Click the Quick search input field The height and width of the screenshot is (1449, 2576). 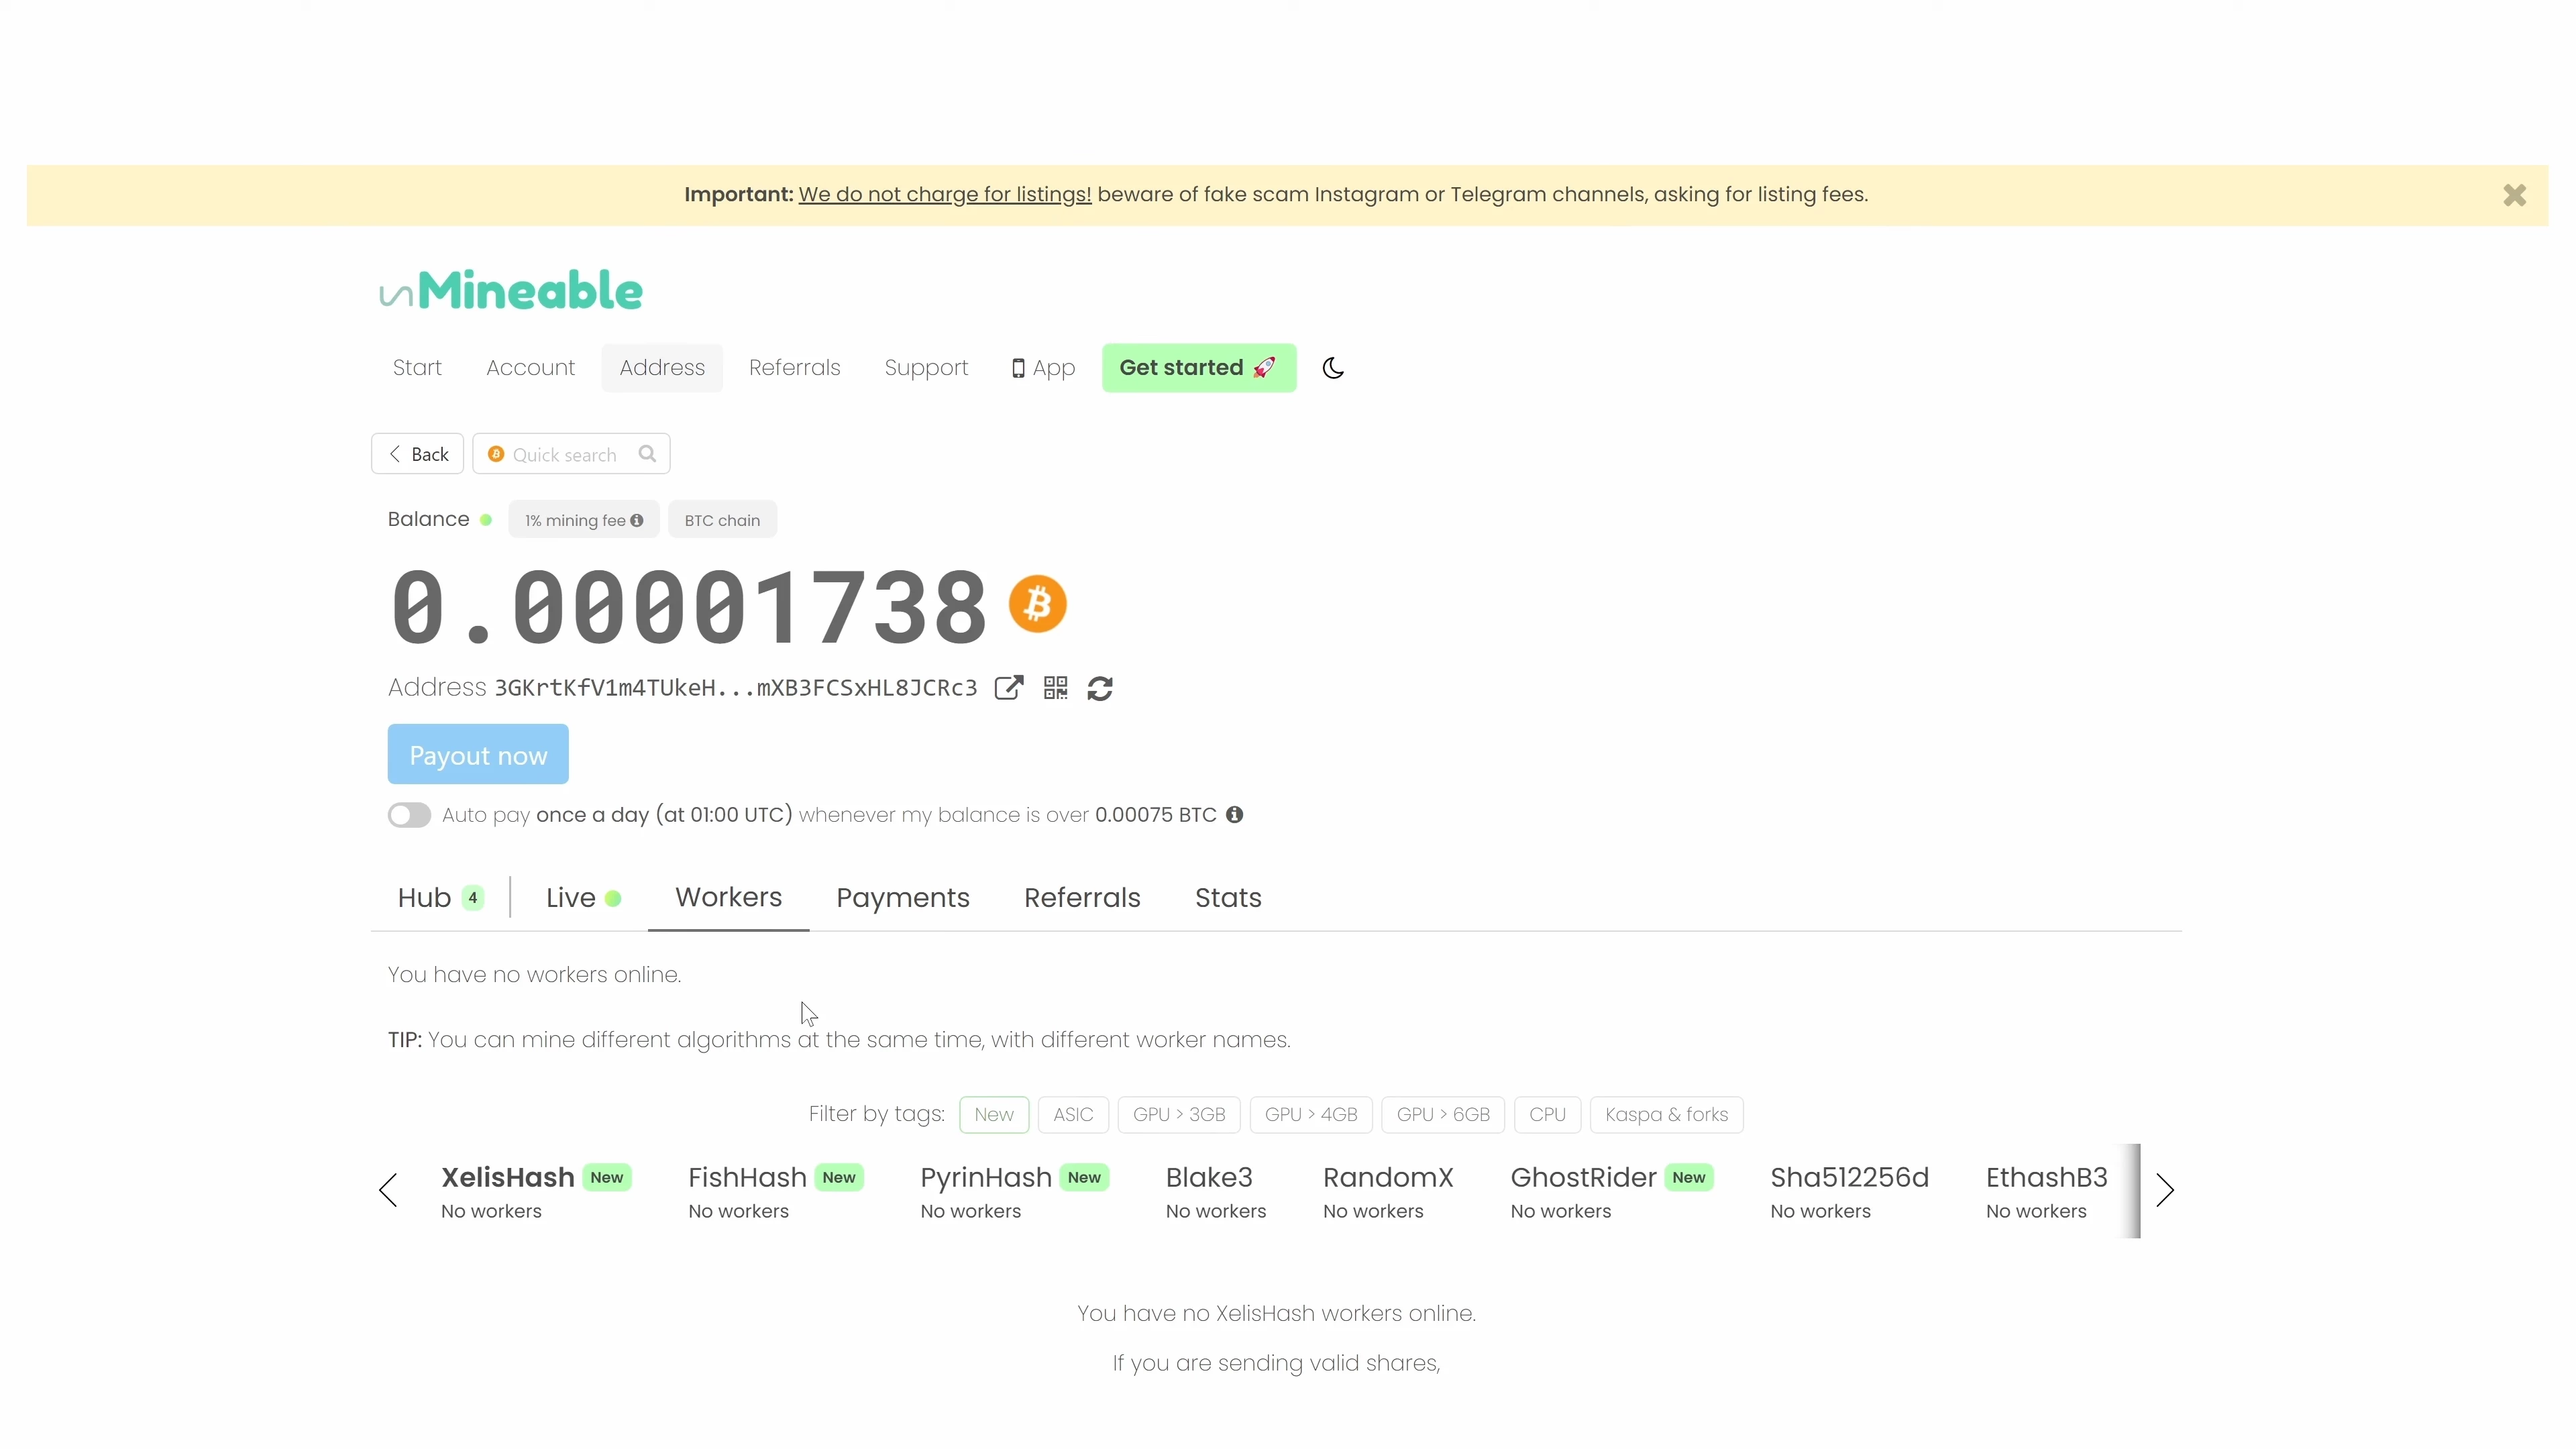tap(571, 454)
